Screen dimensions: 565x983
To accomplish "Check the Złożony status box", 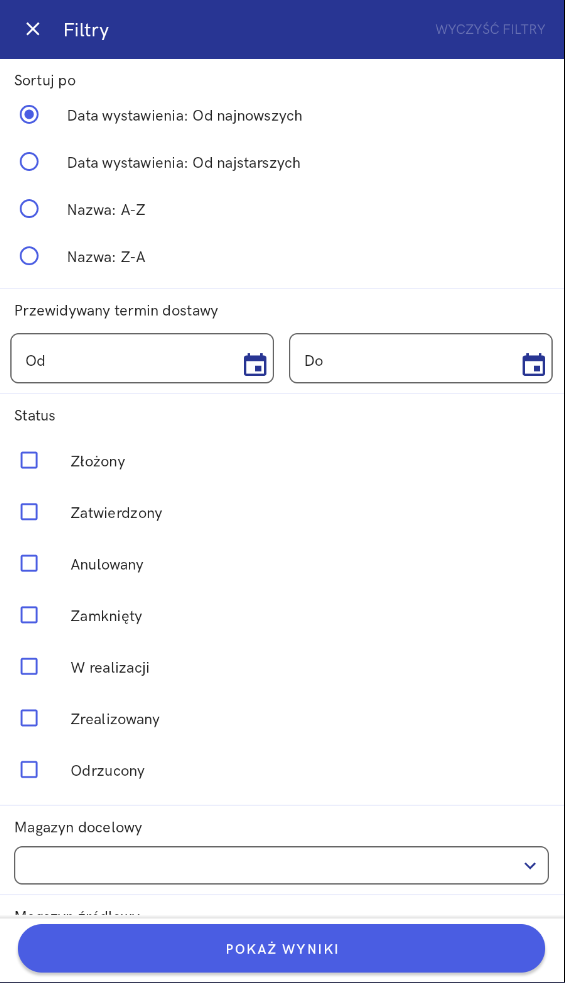I will 29,460.
